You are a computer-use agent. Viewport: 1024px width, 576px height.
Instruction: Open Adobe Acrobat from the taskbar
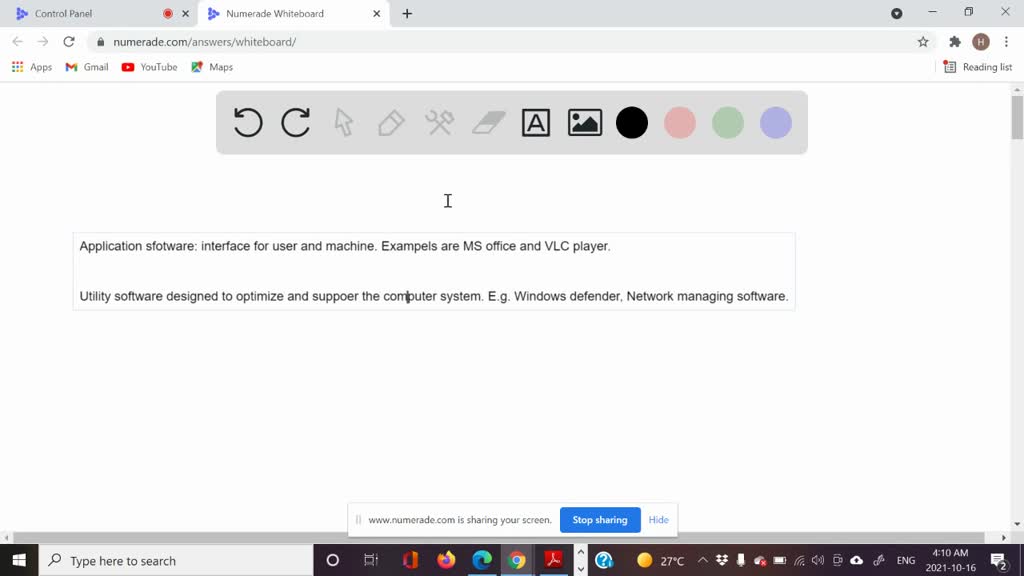click(553, 560)
